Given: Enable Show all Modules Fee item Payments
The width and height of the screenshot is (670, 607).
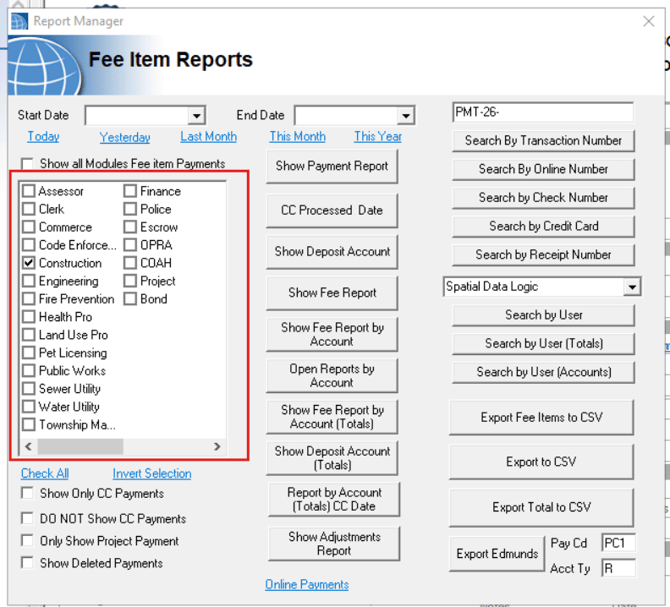Looking at the screenshot, I should pyautogui.click(x=28, y=163).
